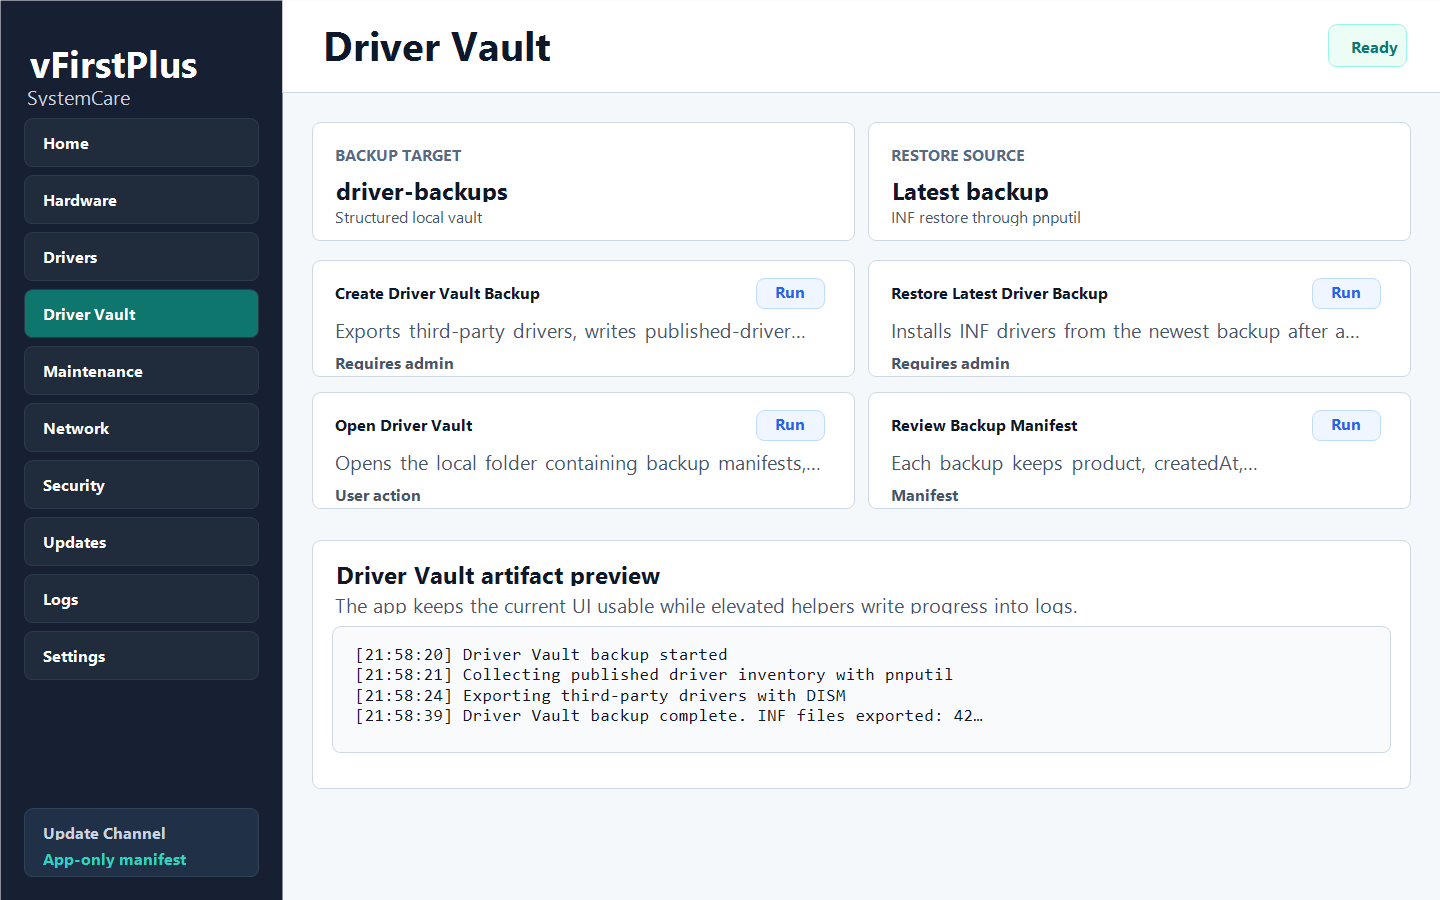
Task: Click the Update Channel card
Action: tap(141, 843)
